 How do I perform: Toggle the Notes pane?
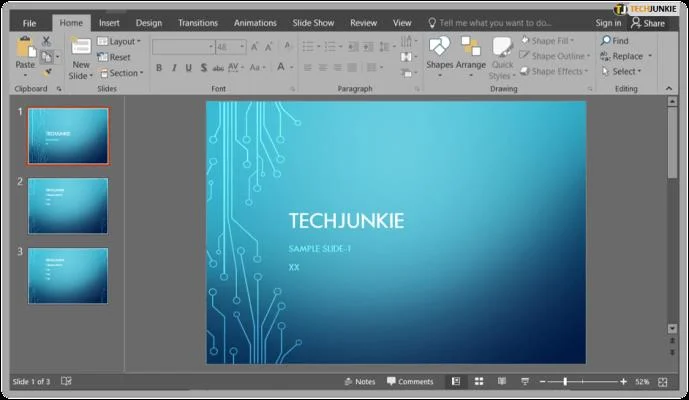[360, 382]
